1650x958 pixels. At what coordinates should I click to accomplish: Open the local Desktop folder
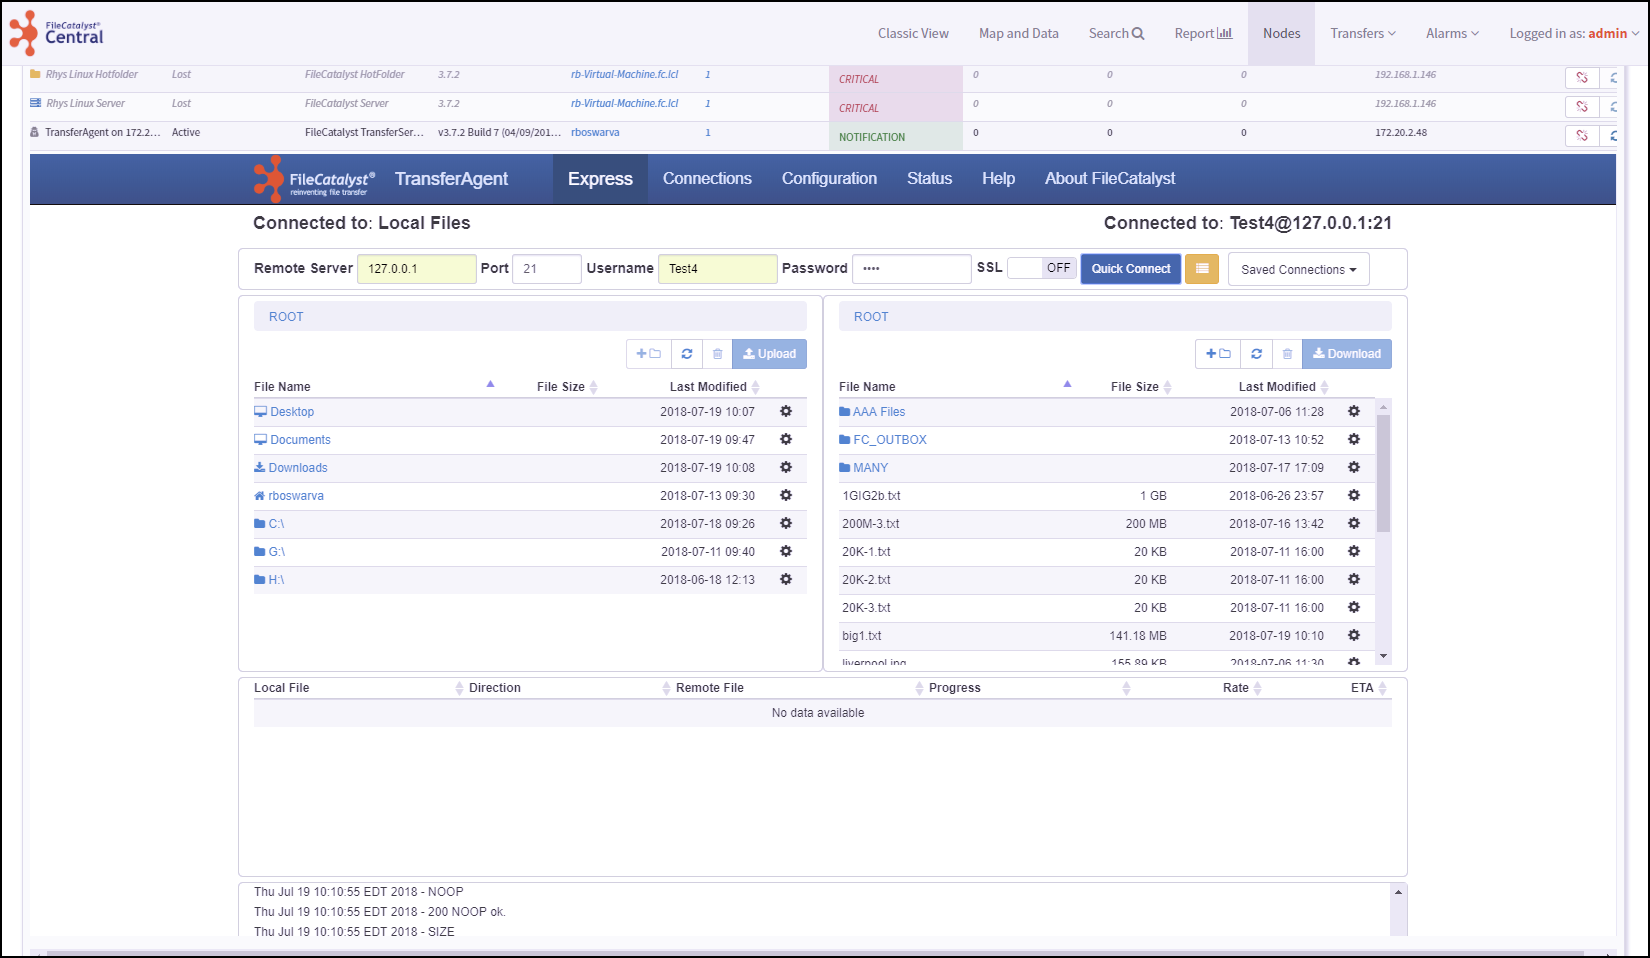[x=291, y=412]
